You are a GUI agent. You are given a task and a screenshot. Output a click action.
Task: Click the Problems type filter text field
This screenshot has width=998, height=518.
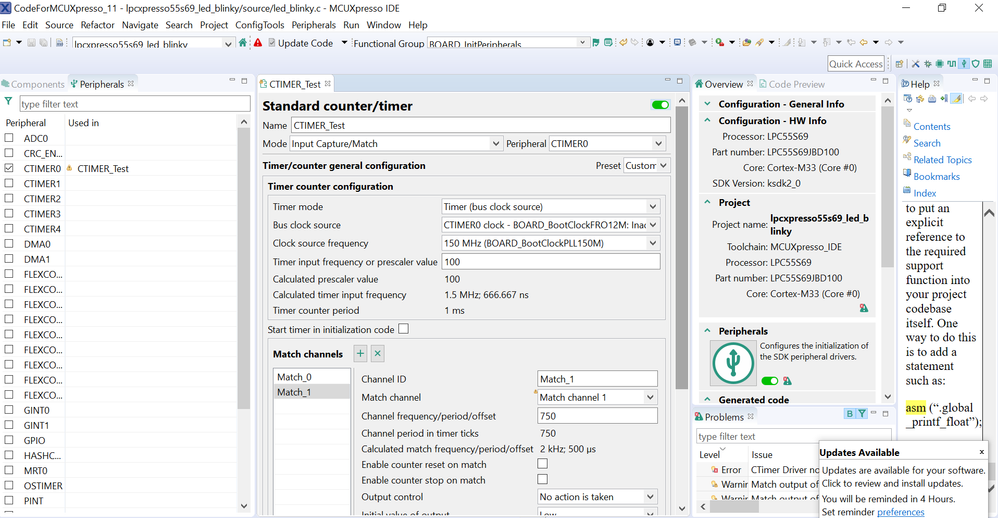click(x=792, y=436)
